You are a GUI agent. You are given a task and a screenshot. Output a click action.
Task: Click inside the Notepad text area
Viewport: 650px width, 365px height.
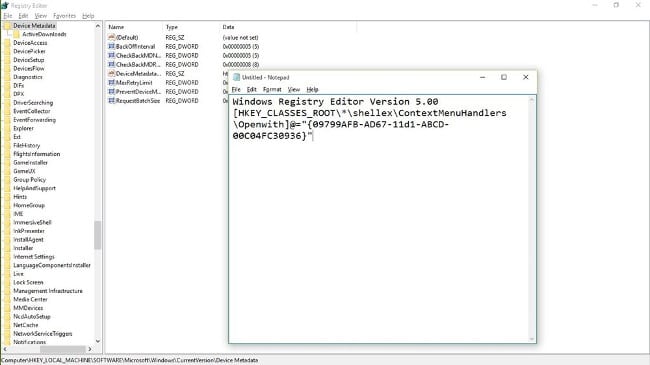379,219
